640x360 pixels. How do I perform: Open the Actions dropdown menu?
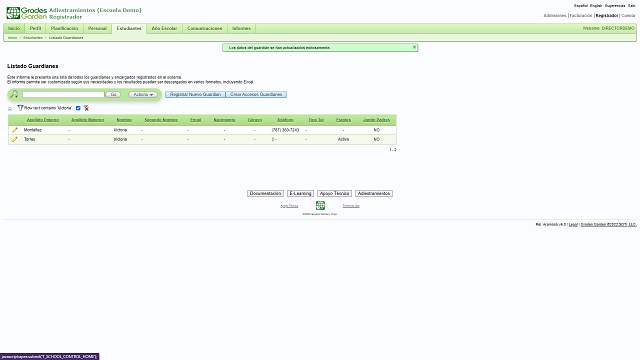pos(143,94)
